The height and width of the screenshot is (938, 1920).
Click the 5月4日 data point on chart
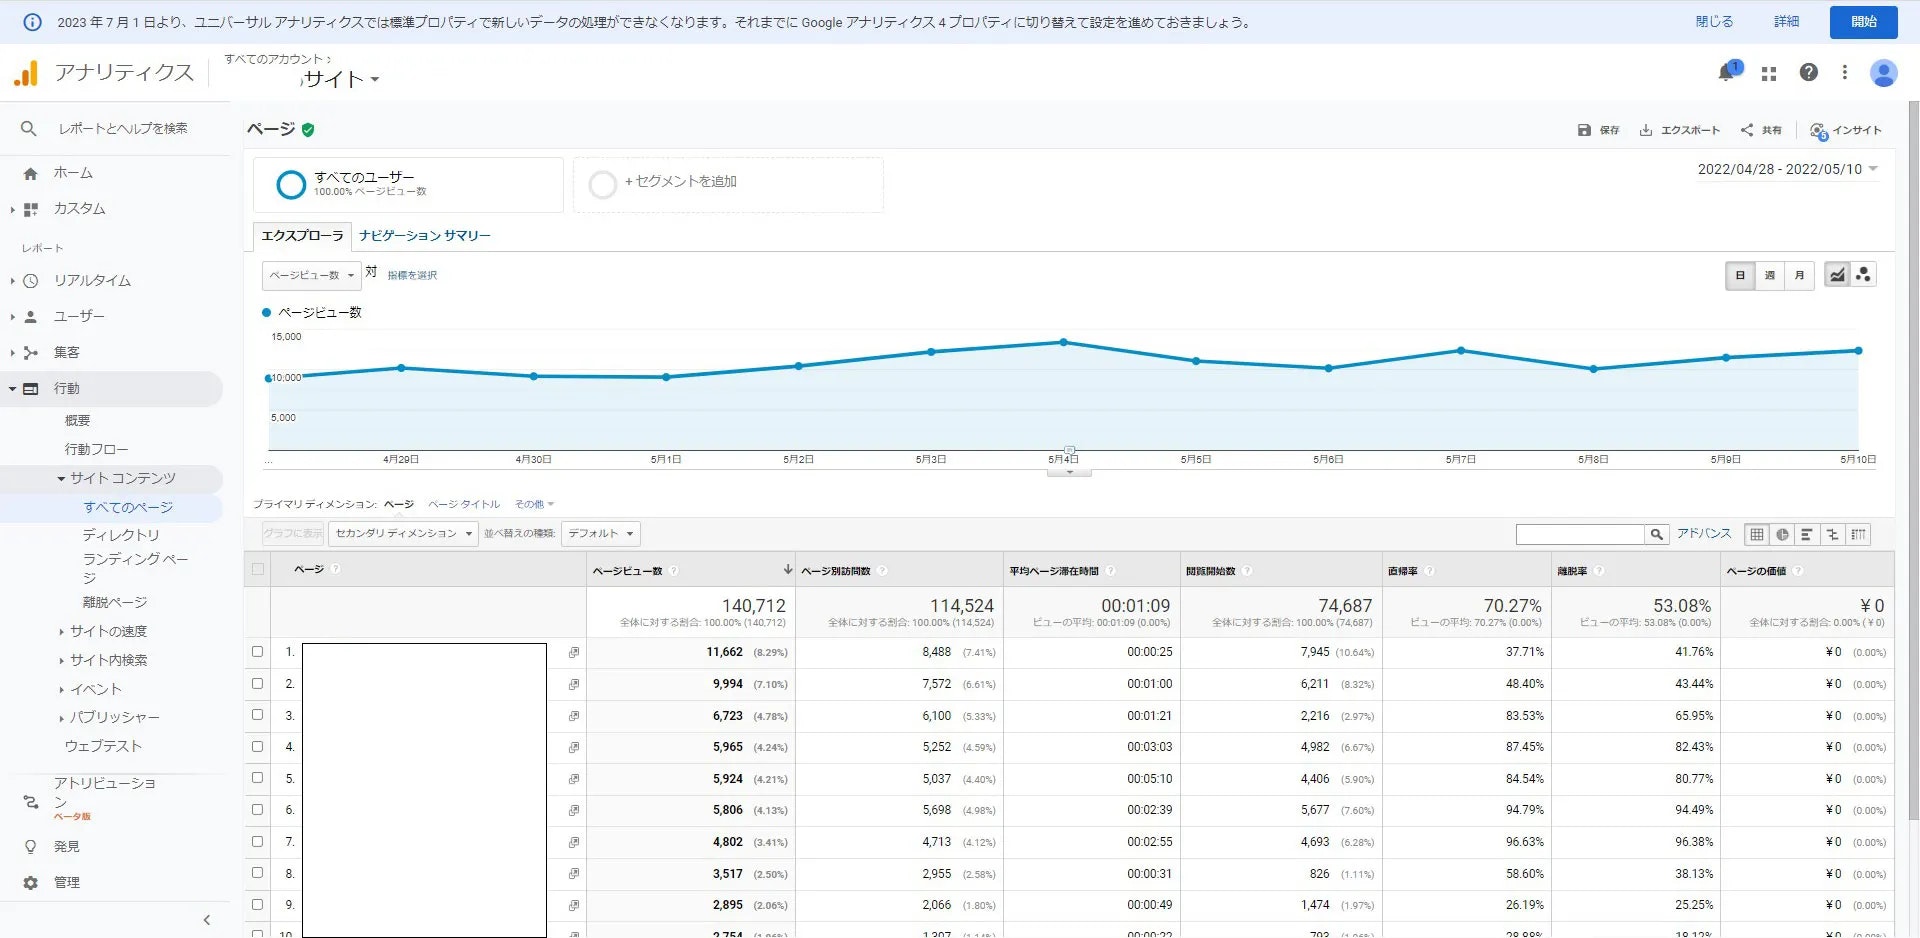1063,342
